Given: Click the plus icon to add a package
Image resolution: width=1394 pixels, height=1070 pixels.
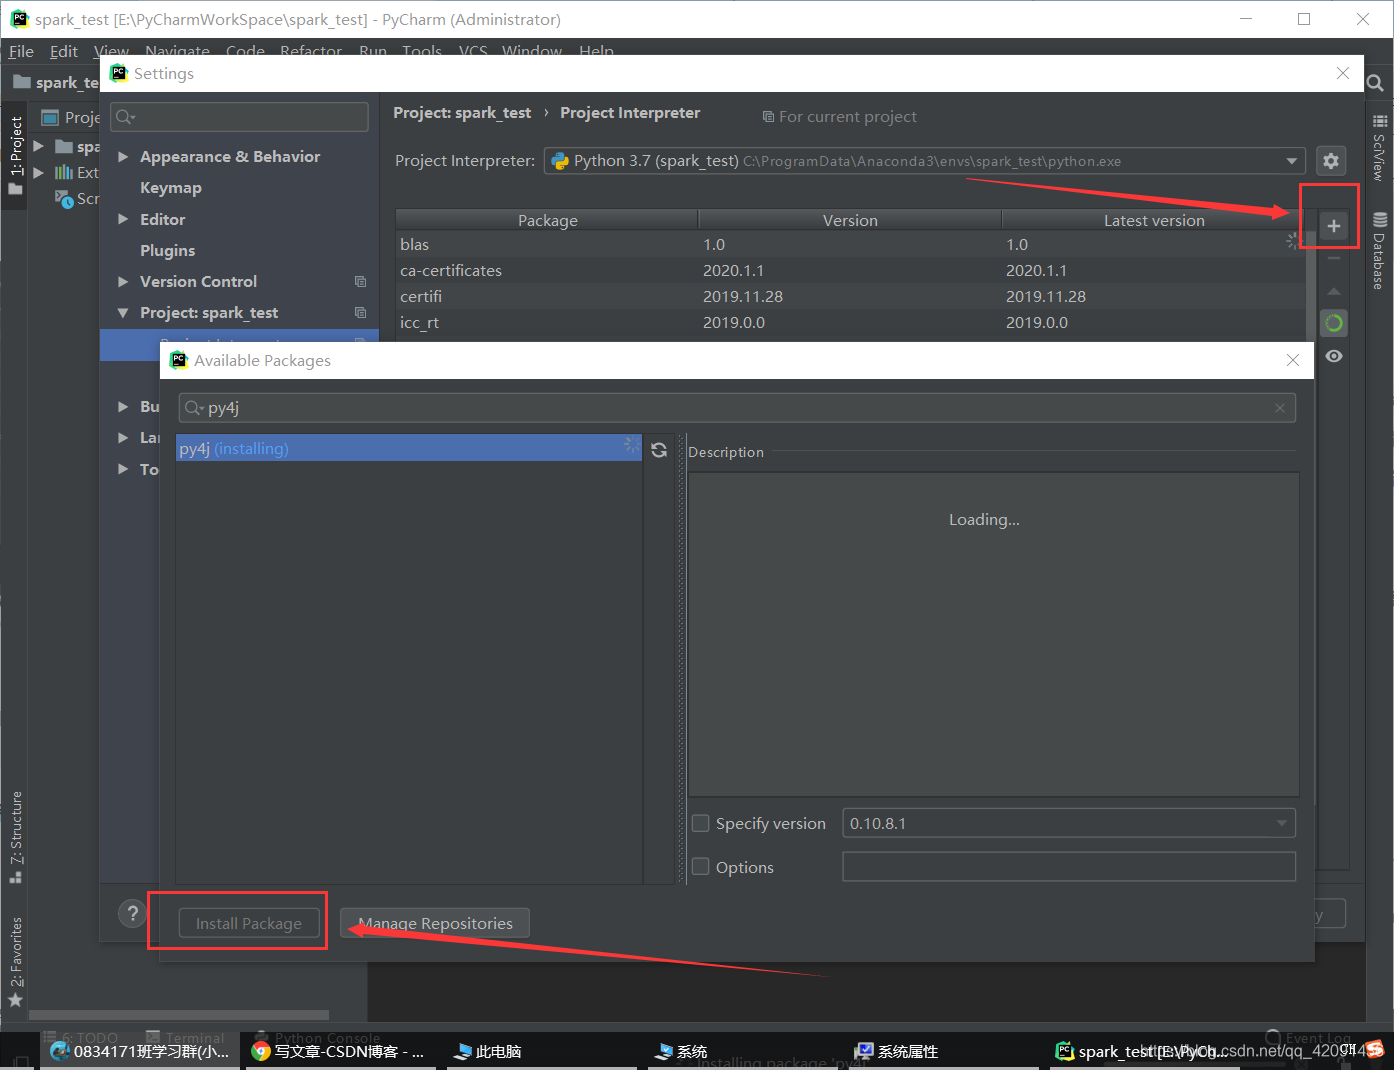Looking at the screenshot, I should [x=1333, y=226].
